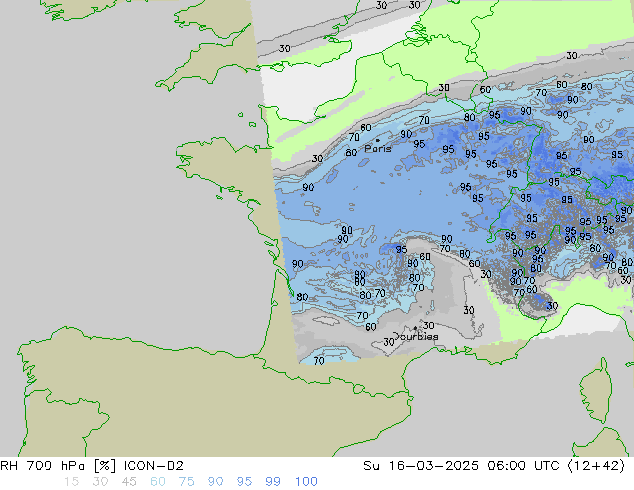Click the '30' entry in the bottom legend
The width and height of the screenshot is (634, 490).
[x=100, y=482]
